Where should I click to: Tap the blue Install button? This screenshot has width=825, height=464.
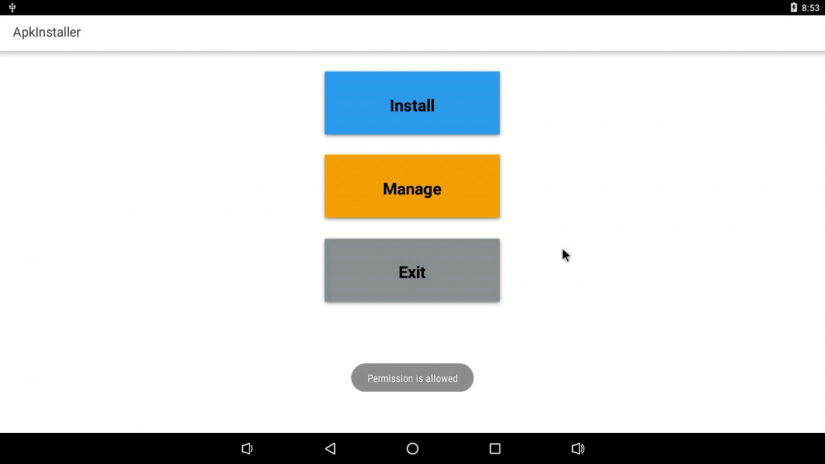pos(412,103)
